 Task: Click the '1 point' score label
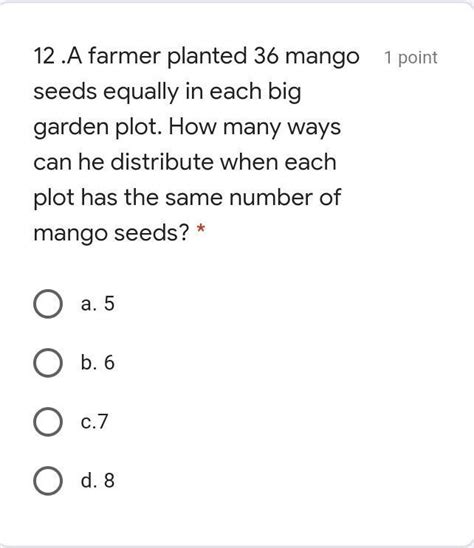click(411, 58)
